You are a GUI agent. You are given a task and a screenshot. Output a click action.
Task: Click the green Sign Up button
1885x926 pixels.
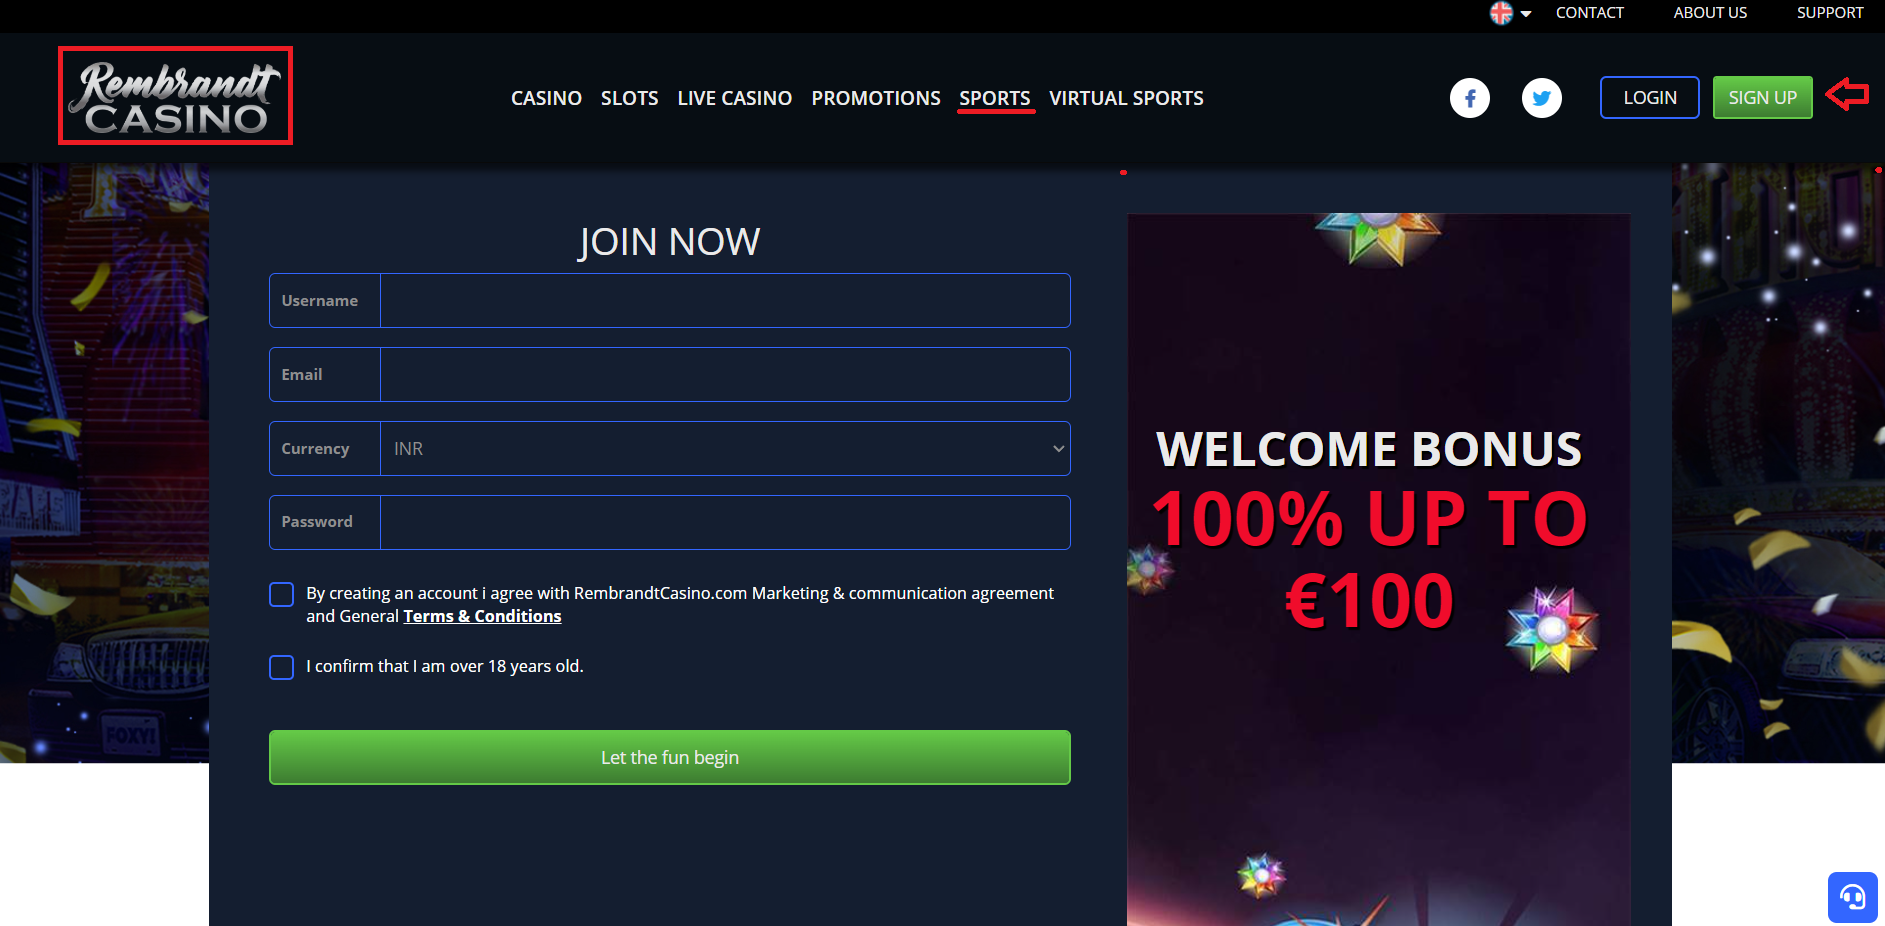click(x=1762, y=98)
